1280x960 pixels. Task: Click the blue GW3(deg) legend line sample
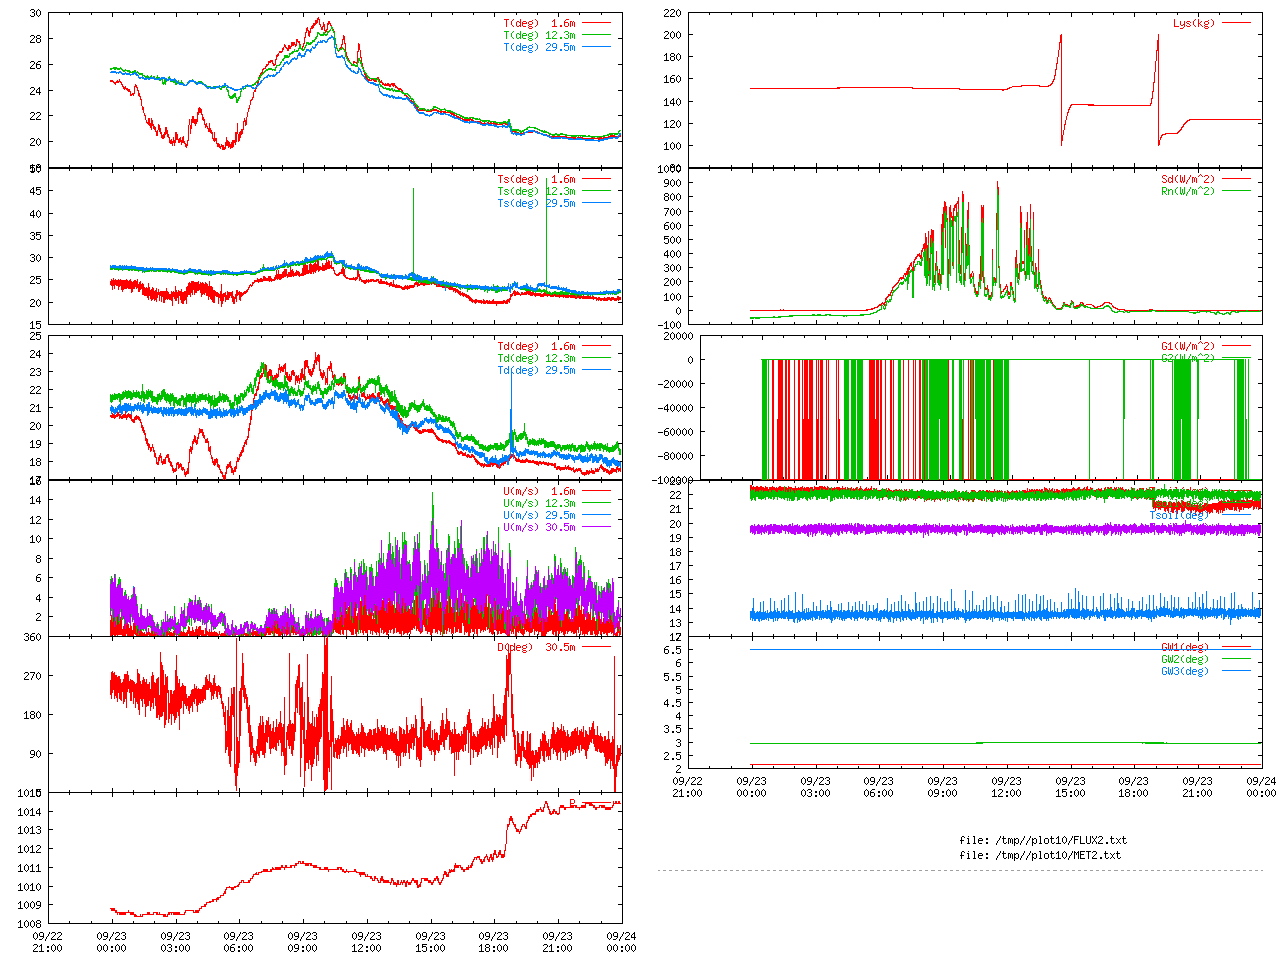[x=1236, y=671]
